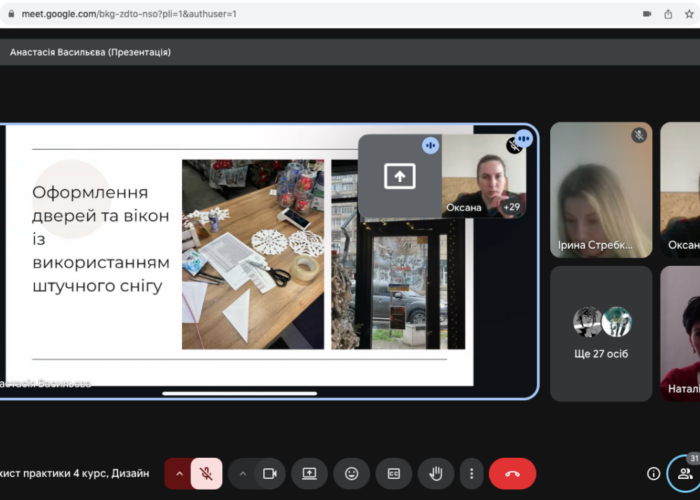Bookmark this page with the star icon
700x500 pixels.
(x=691, y=14)
